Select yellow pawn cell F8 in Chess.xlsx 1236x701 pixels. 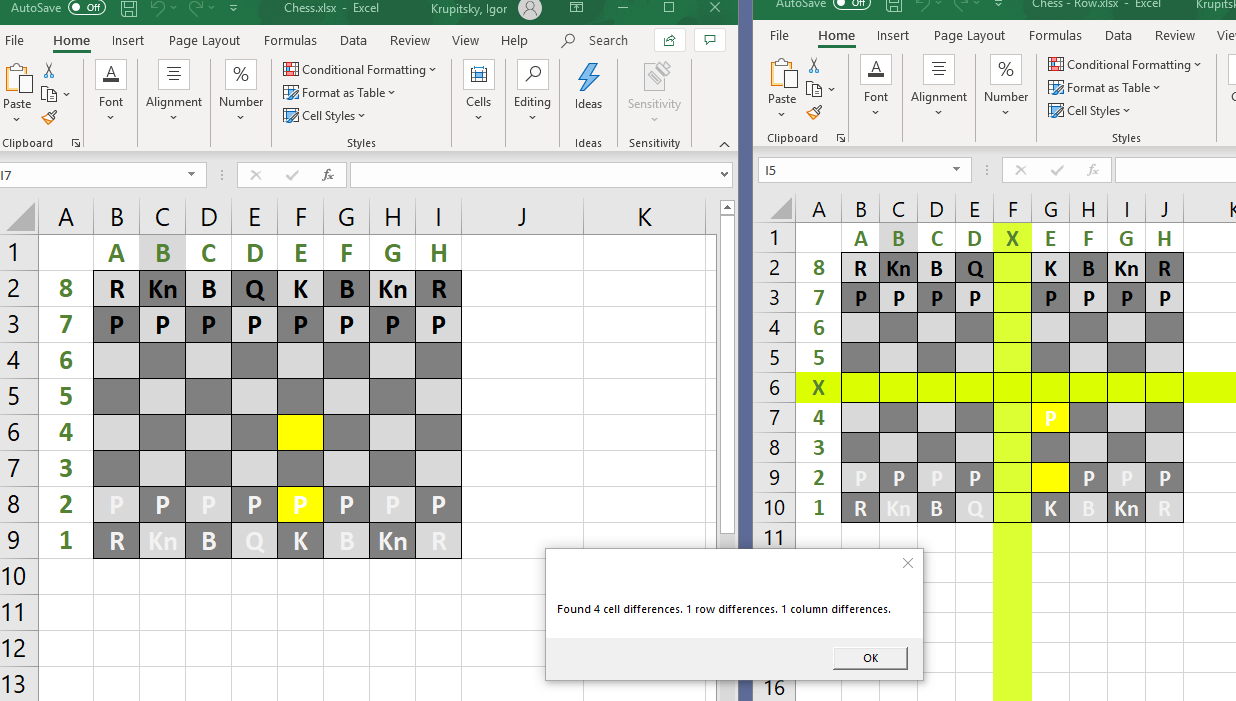tap(301, 505)
